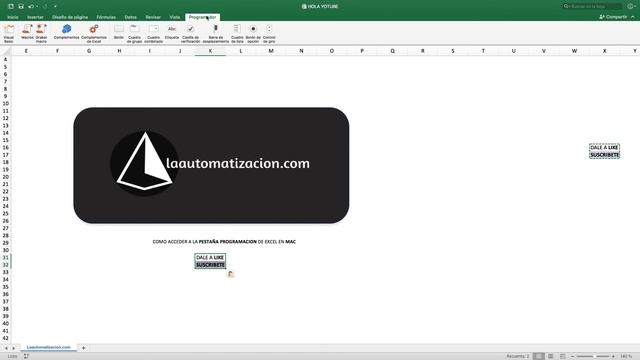640x360 pixels.
Task: Open the Datos tab
Action: 131,17
